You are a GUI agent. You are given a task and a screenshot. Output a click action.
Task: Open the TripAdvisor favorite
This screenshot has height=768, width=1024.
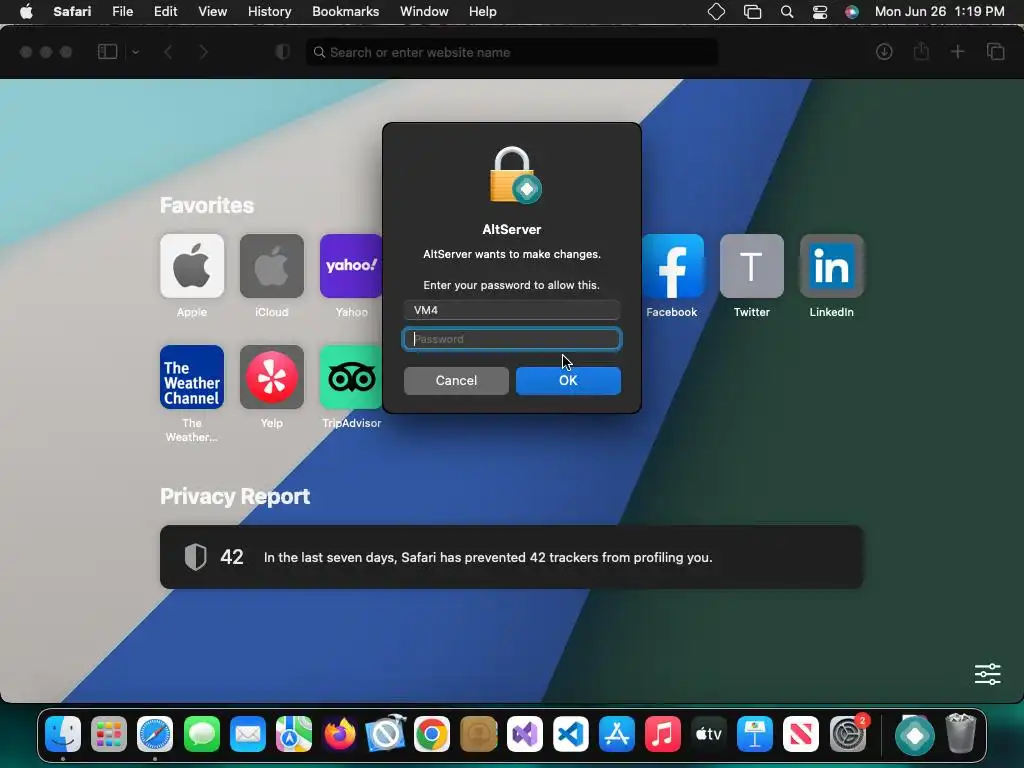(x=351, y=377)
